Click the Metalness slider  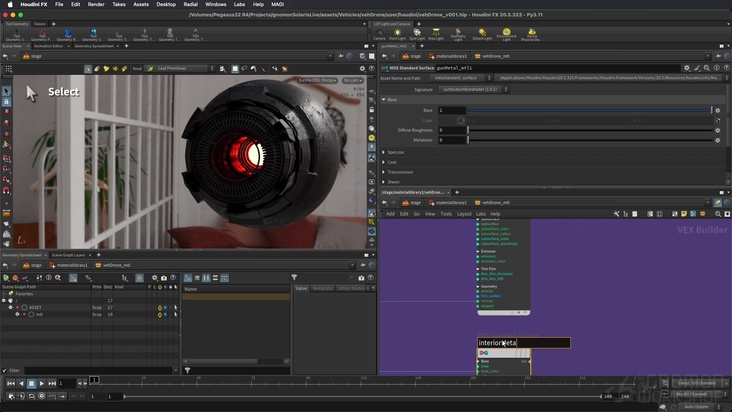(590, 140)
